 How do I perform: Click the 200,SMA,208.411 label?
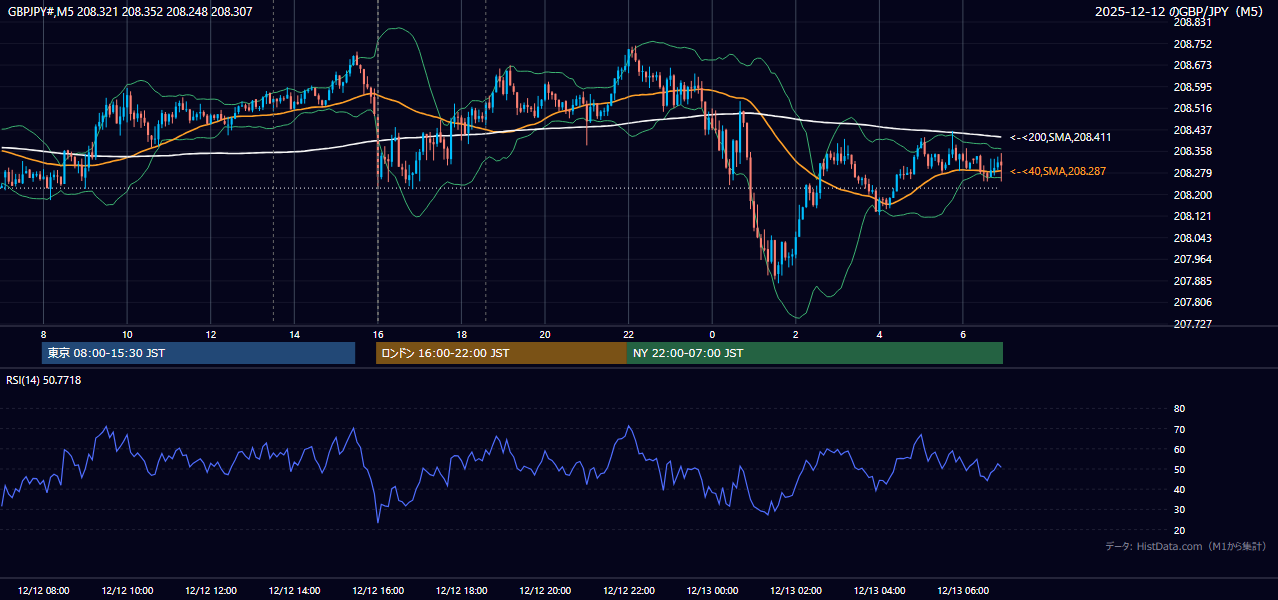1061,137
